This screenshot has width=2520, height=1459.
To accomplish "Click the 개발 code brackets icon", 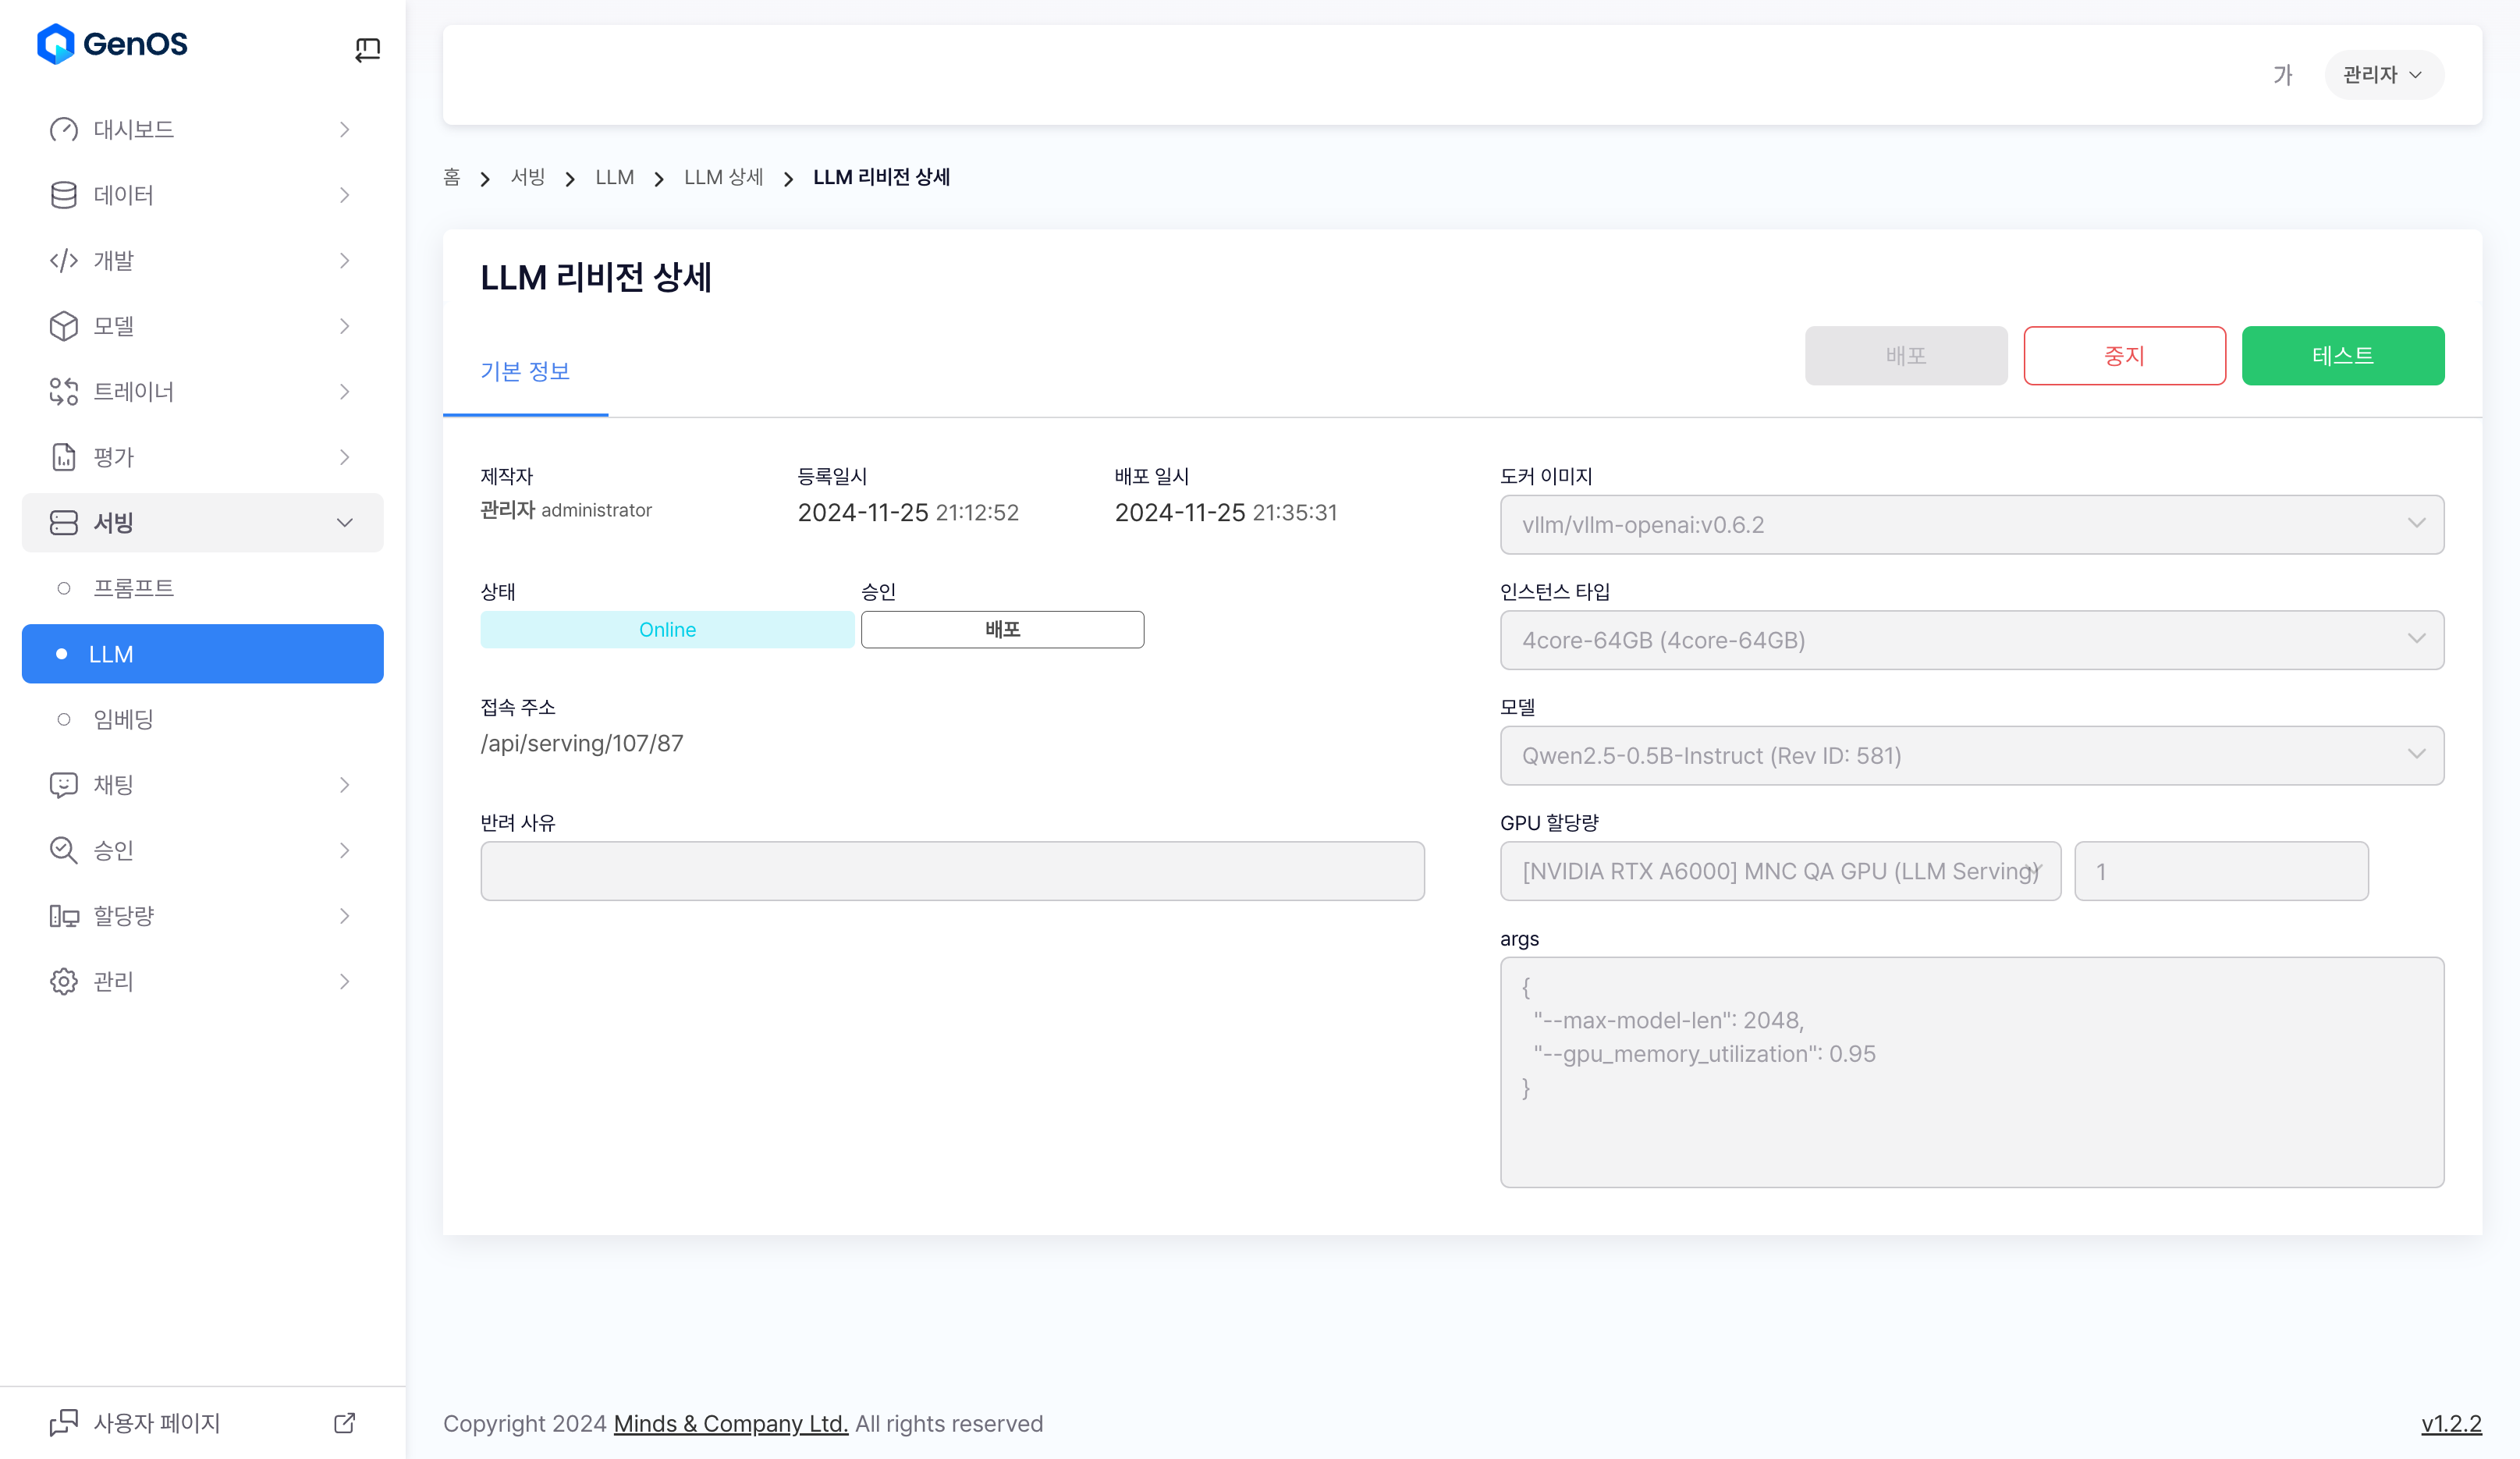I will (63, 261).
